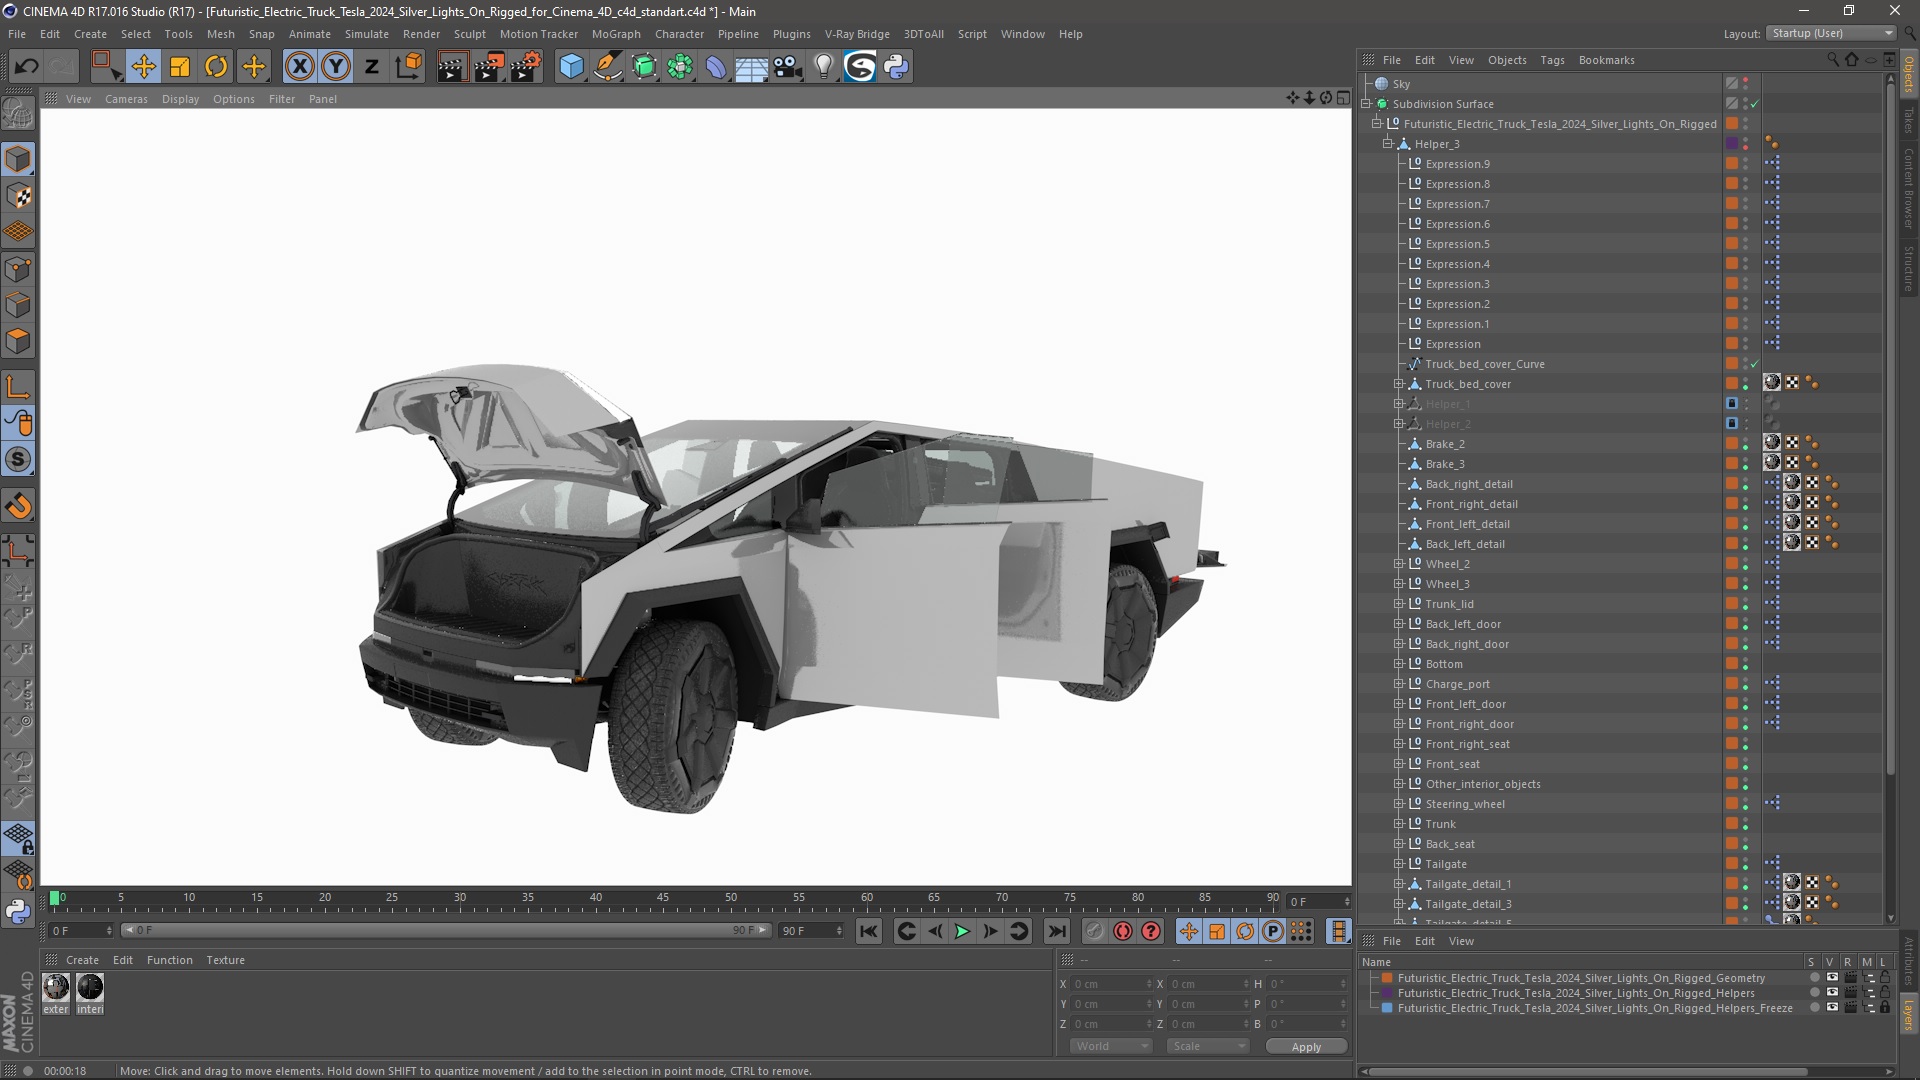
Task: Toggle Subdivision Surface enable checkmark
Action: click(1754, 104)
